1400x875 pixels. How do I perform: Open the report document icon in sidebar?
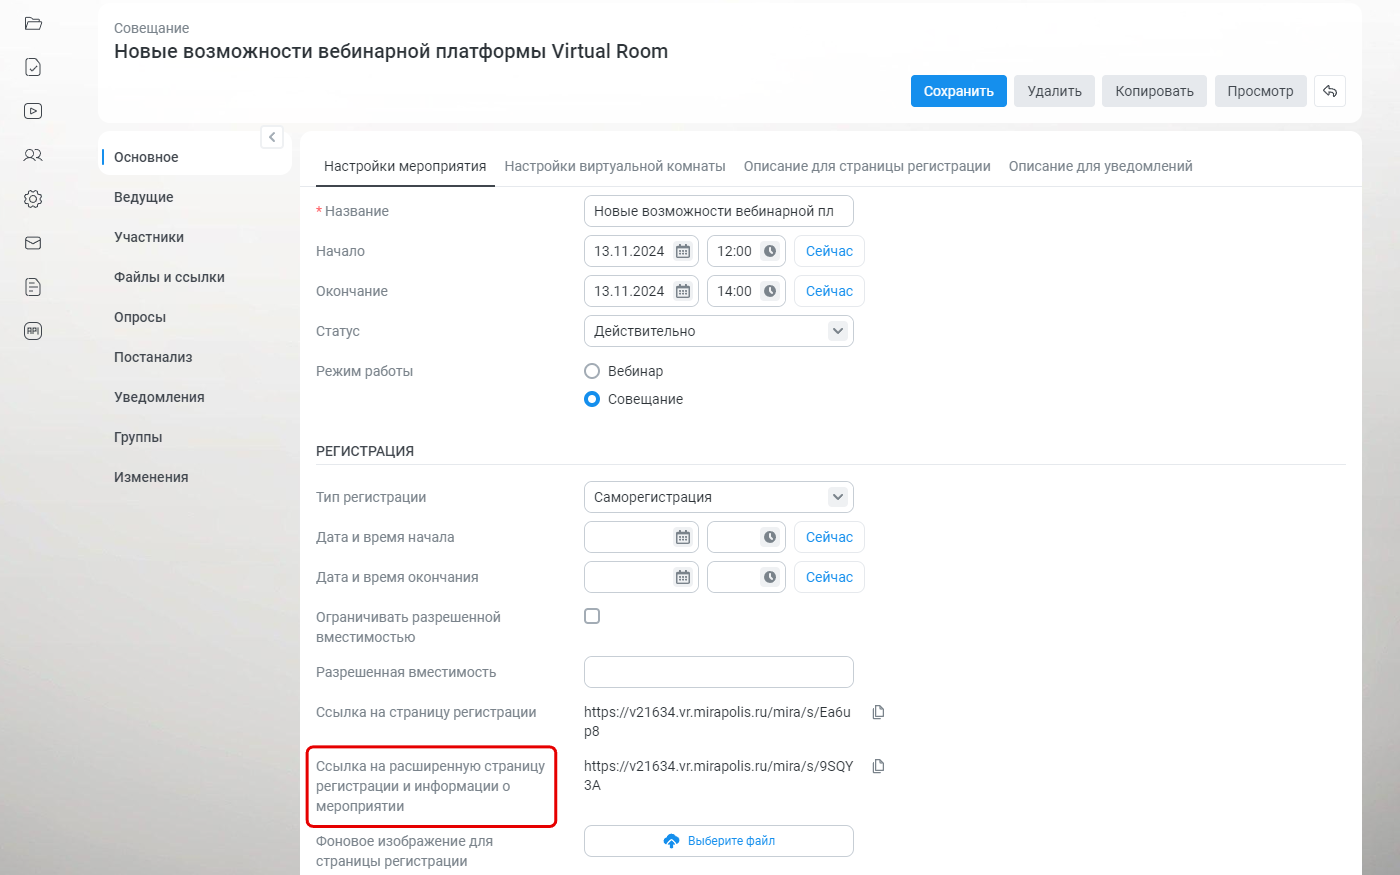[x=33, y=287]
